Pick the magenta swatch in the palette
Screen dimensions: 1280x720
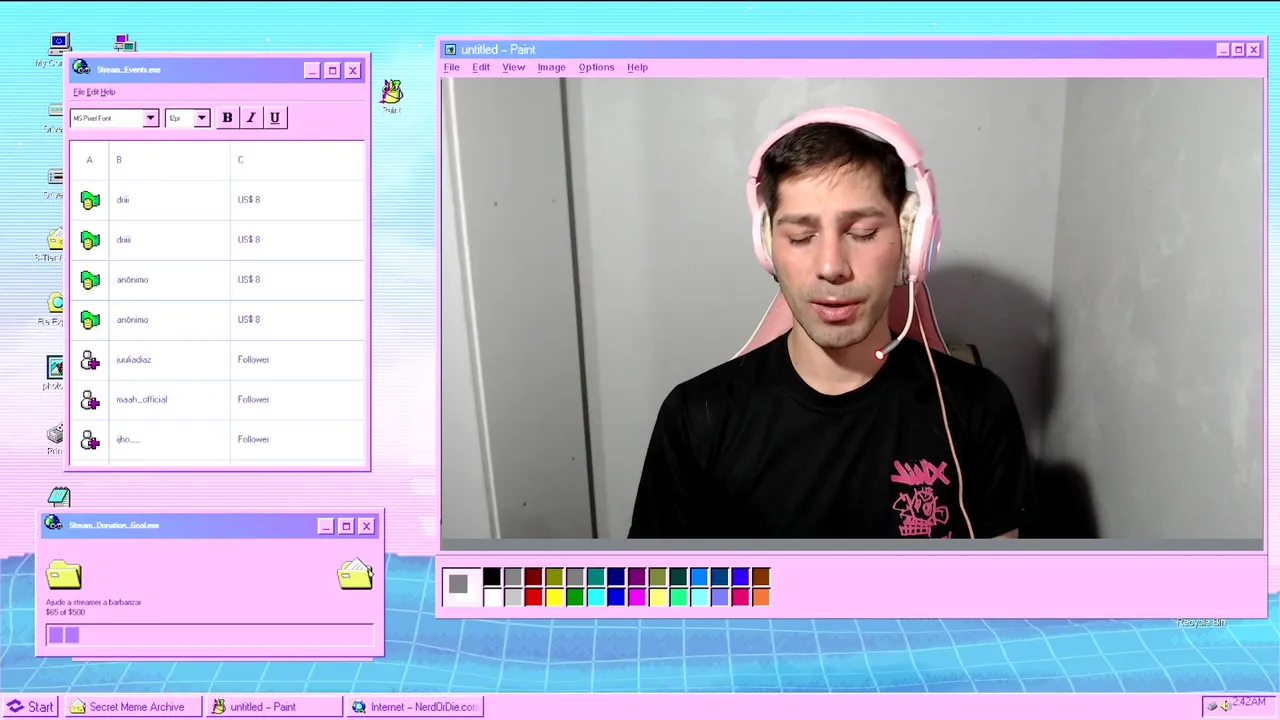tap(637, 597)
